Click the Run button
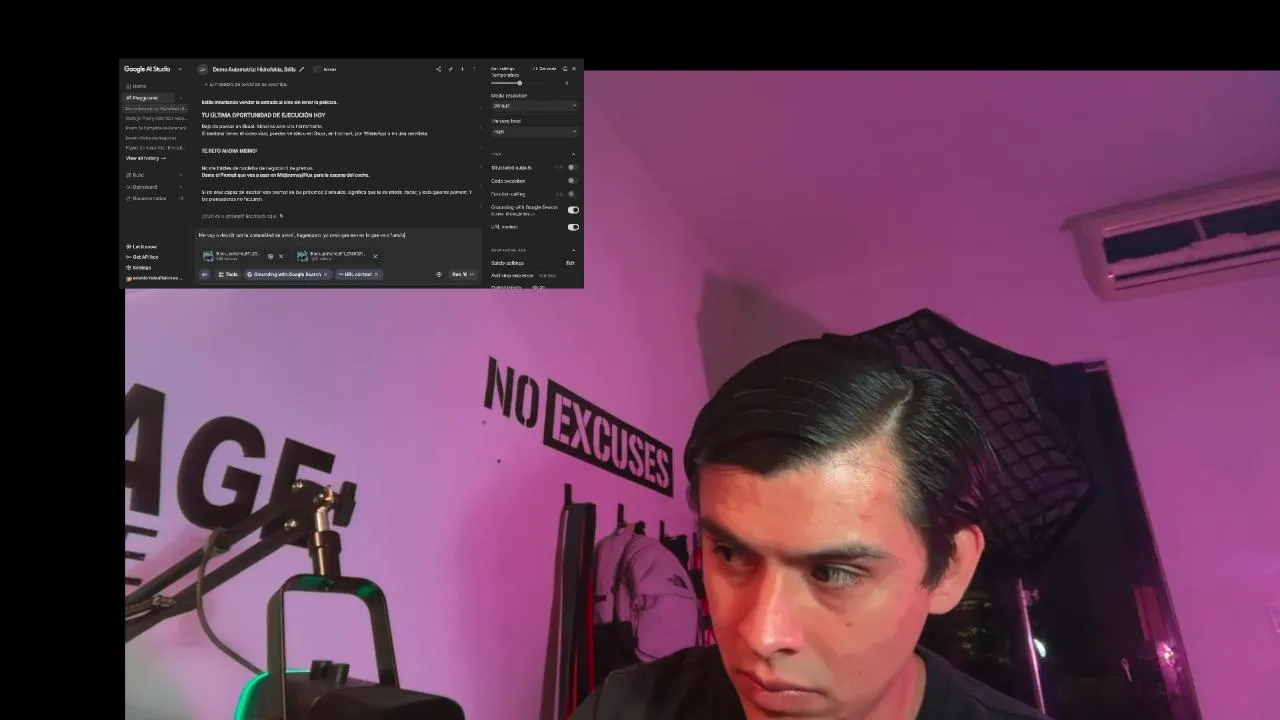The height and width of the screenshot is (720, 1280). click(x=463, y=274)
